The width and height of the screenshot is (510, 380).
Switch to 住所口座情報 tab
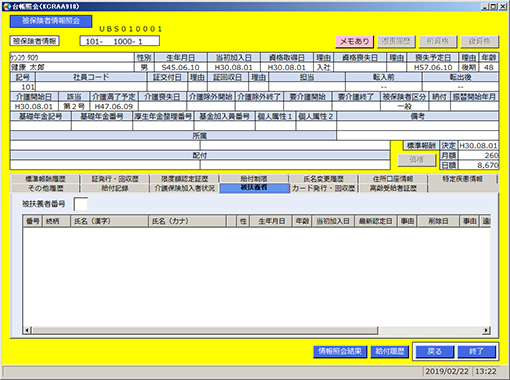pos(393,179)
